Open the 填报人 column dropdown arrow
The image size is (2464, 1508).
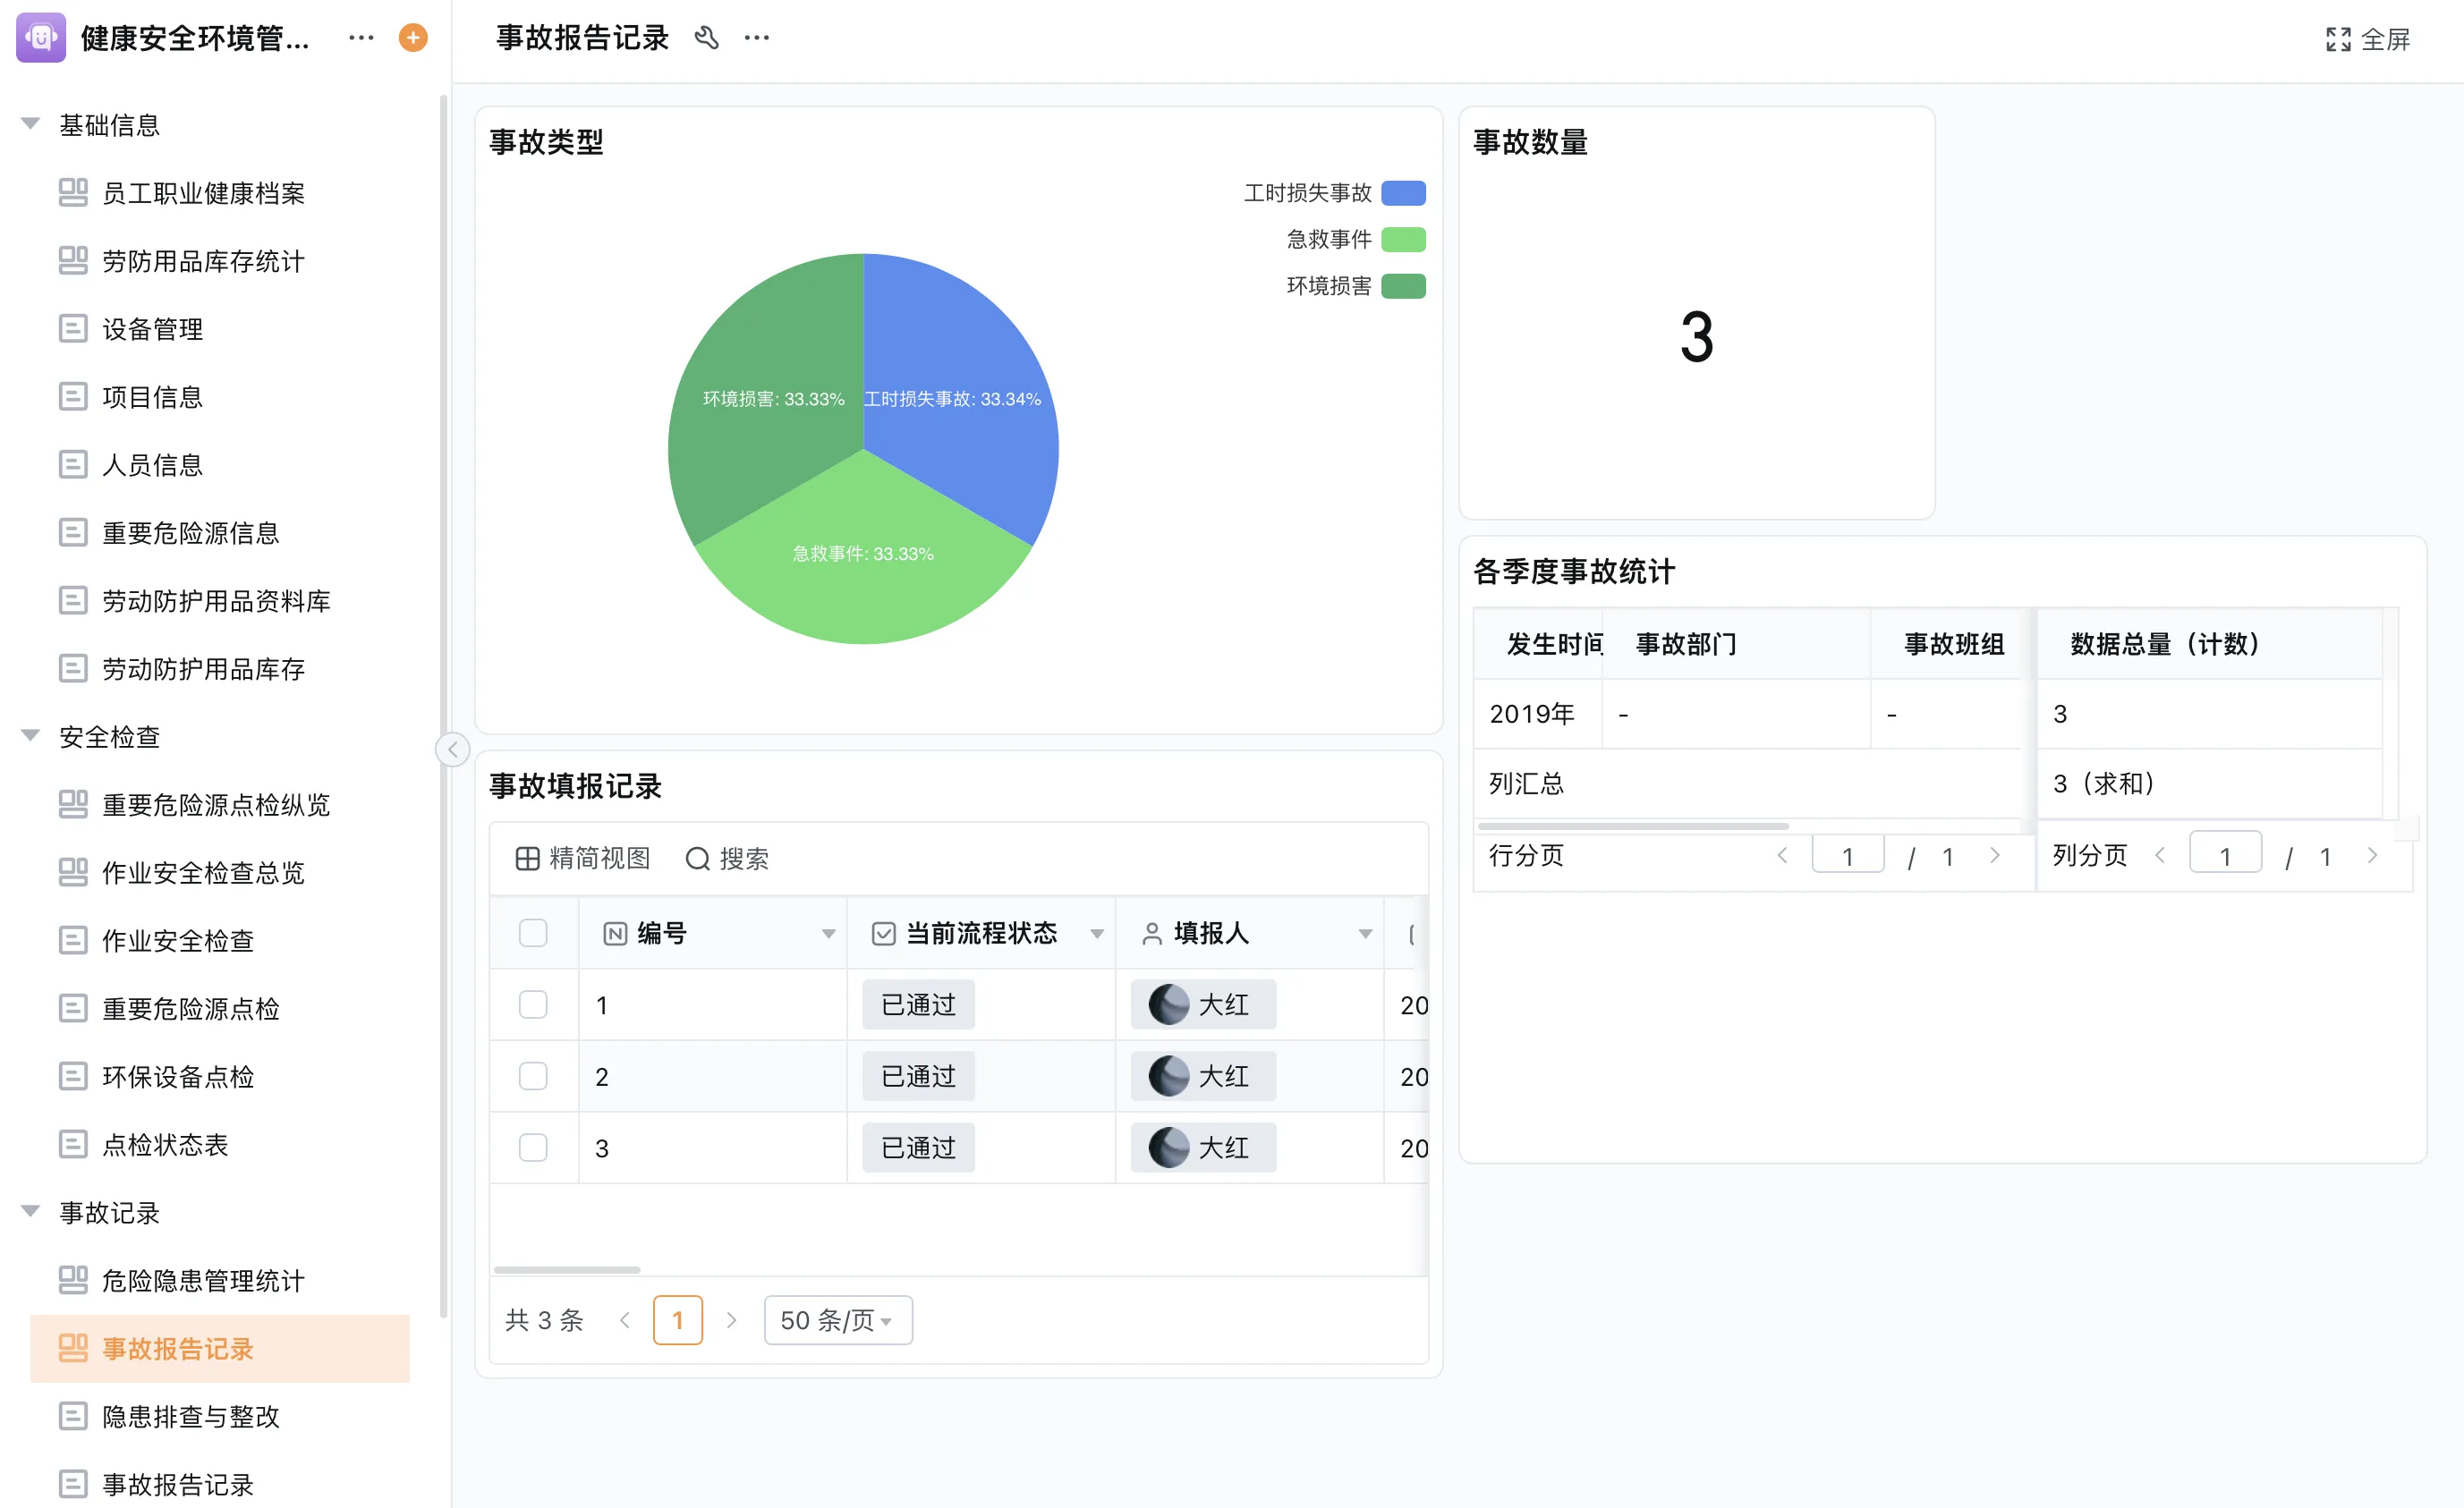click(1365, 934)
